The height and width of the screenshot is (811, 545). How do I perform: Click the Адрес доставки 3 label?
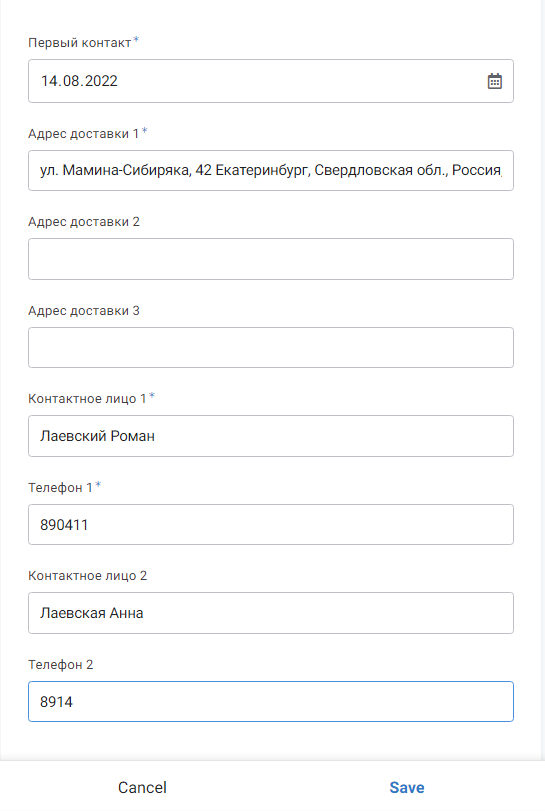(x=84, y=311)
